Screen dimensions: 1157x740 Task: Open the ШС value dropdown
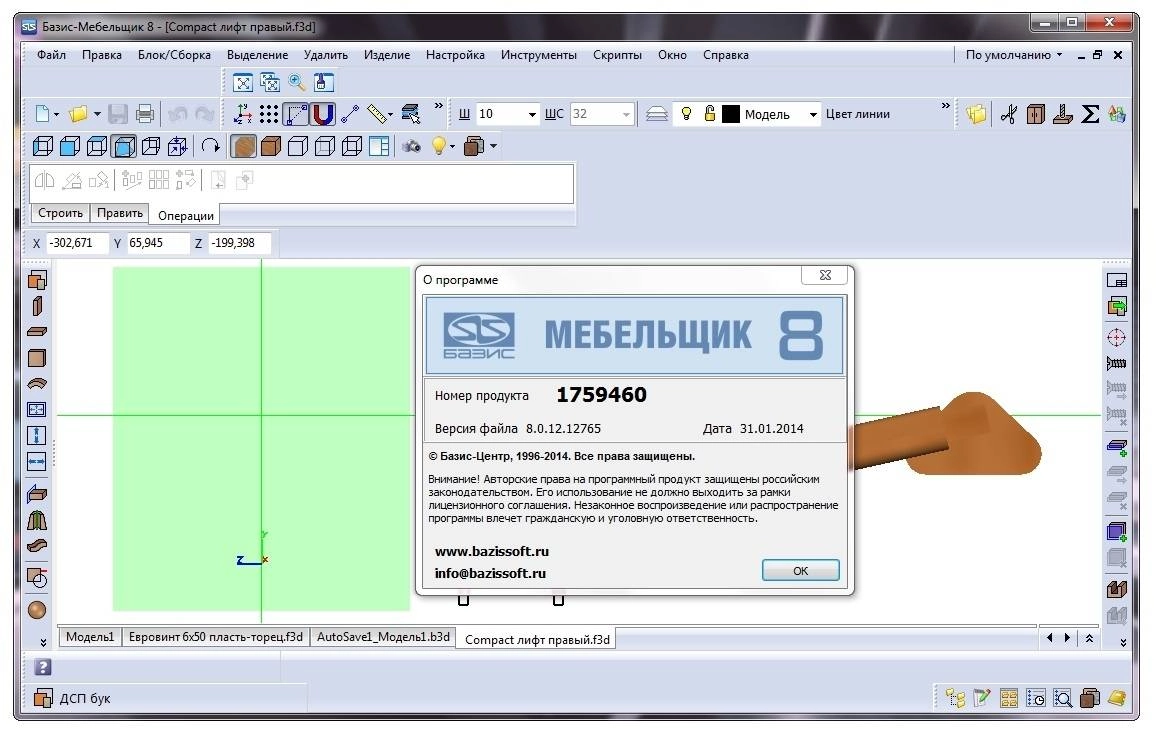(626, 114)
